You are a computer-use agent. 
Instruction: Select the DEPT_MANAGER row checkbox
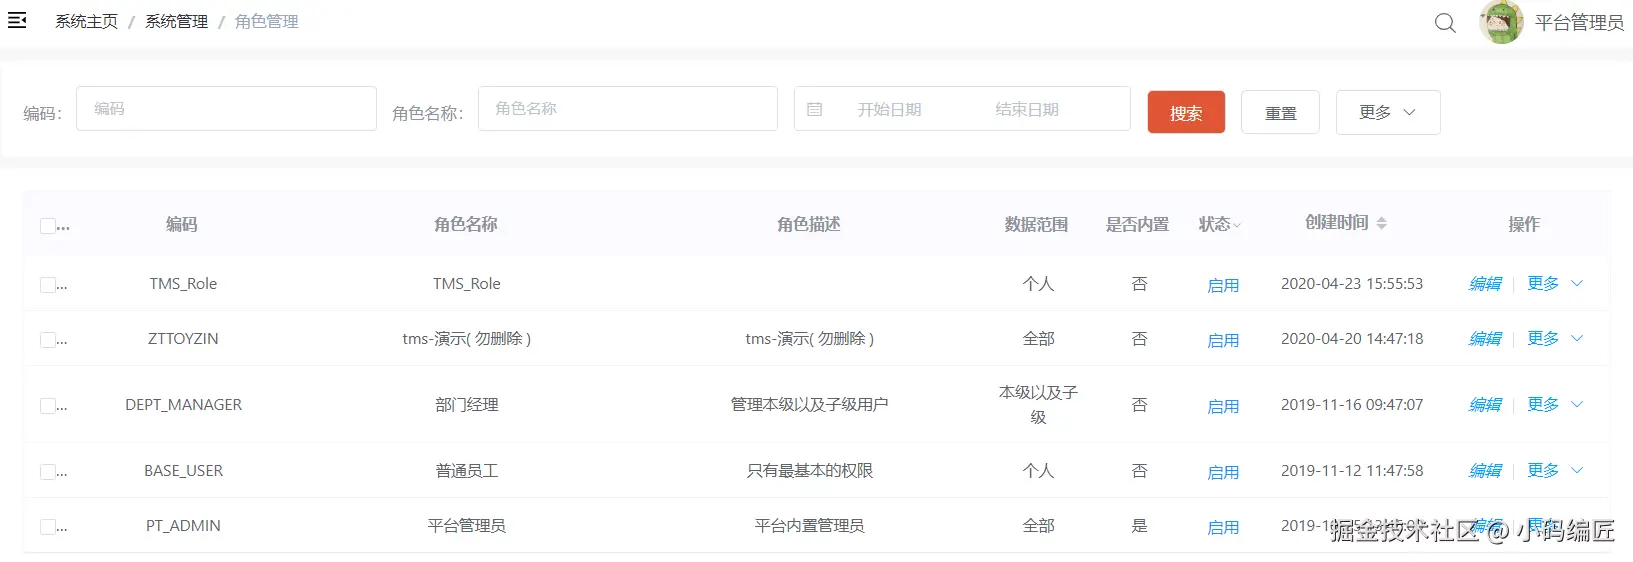coord(48,405)
